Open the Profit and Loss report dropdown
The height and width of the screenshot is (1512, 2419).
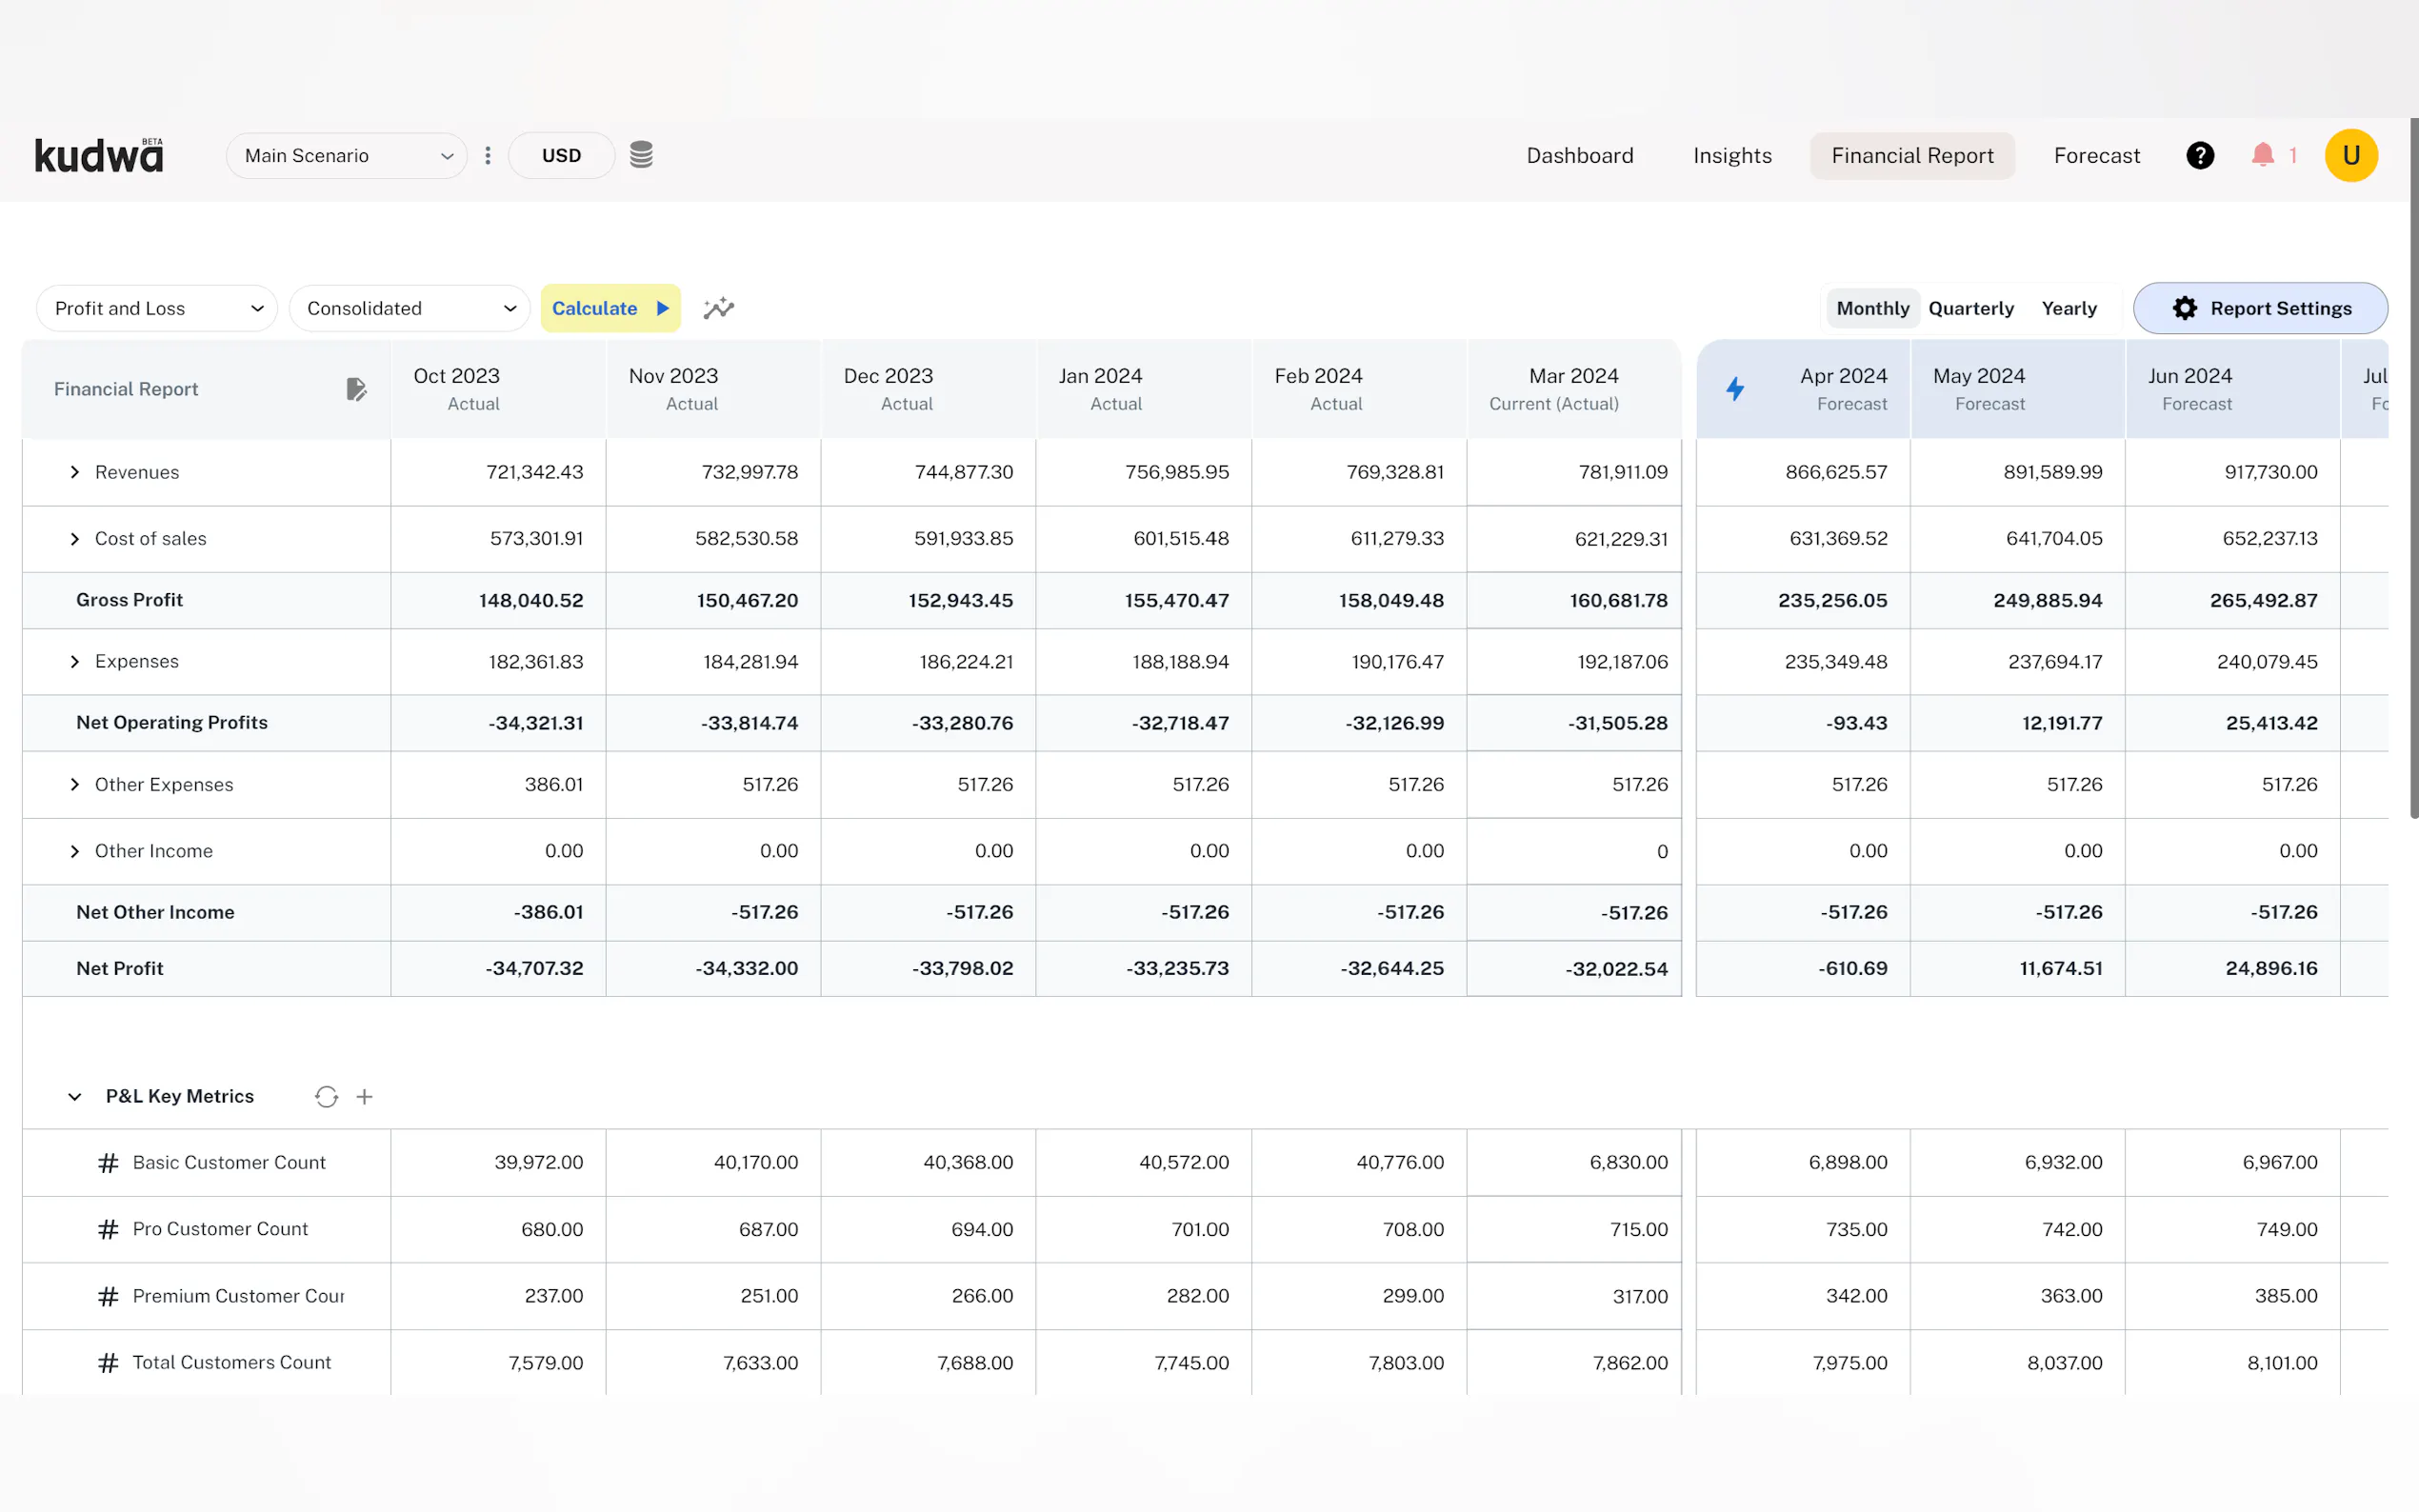tap(157, 308)
